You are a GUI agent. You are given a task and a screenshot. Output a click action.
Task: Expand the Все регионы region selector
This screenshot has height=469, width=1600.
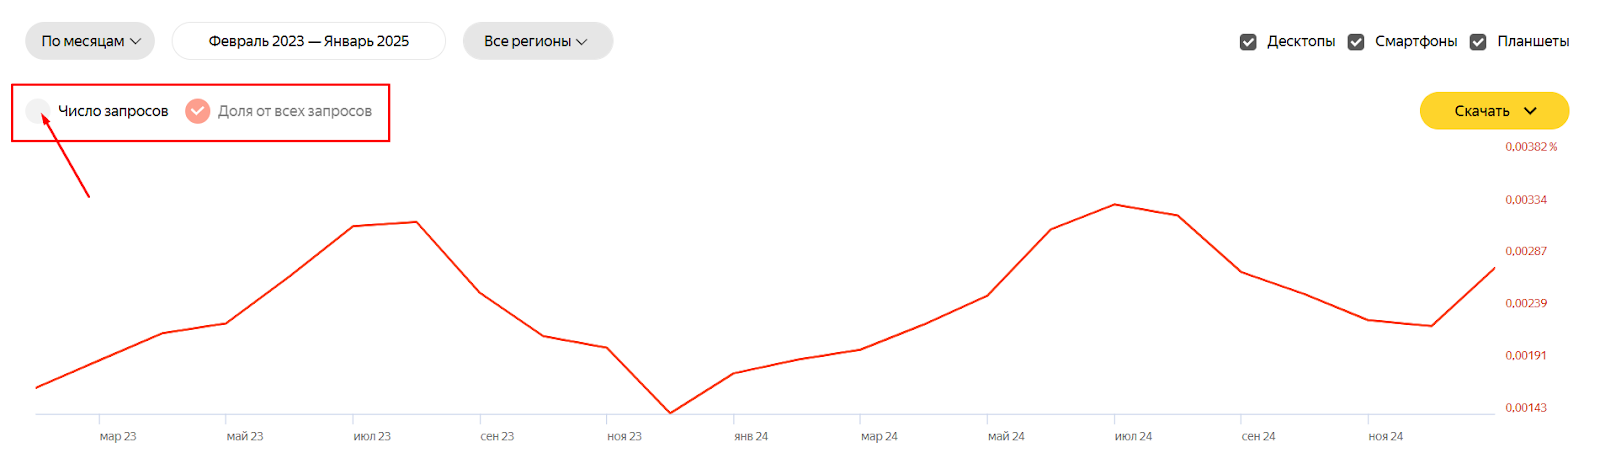pyautogui.click(x=537, y=41)
